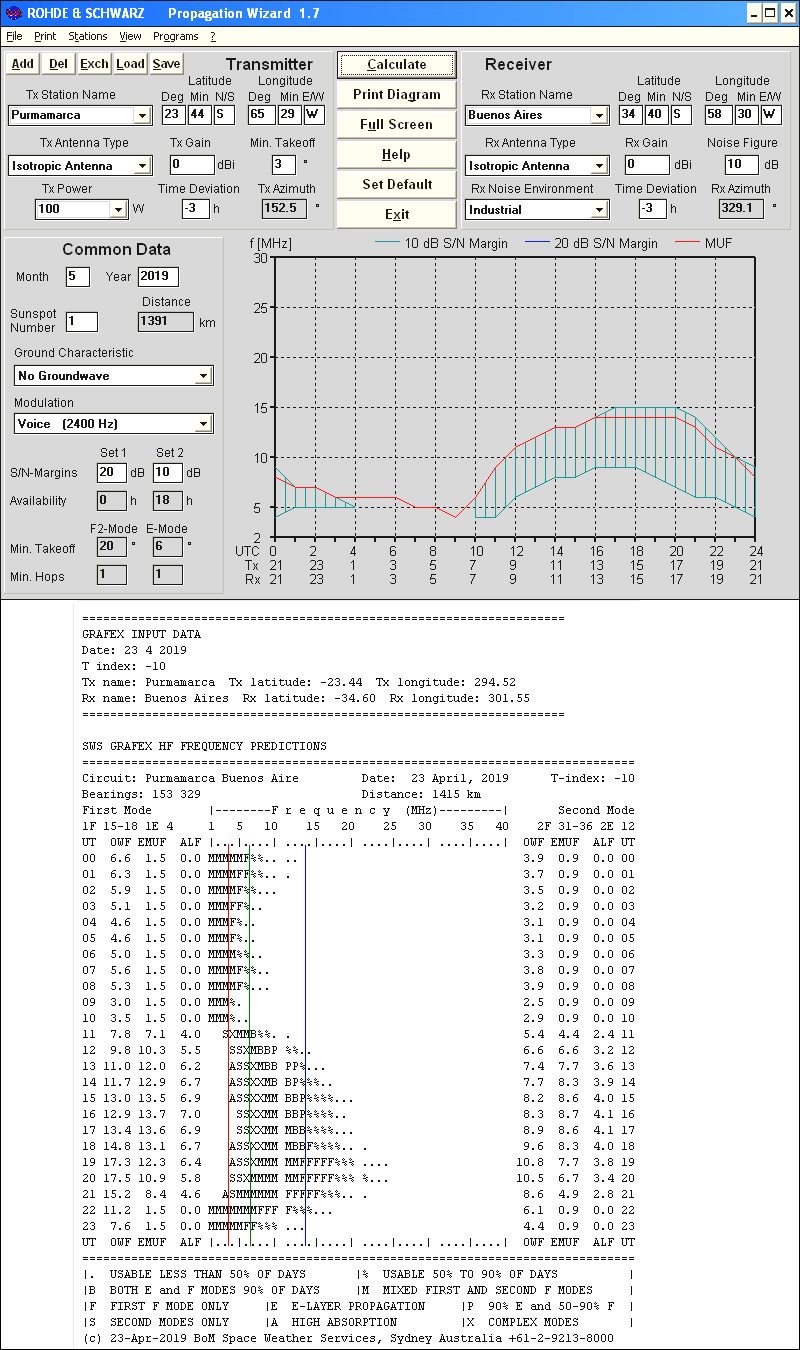800x1350 pixels.
Task: Click Print Diagram button
Action: [x=396, y=95]
